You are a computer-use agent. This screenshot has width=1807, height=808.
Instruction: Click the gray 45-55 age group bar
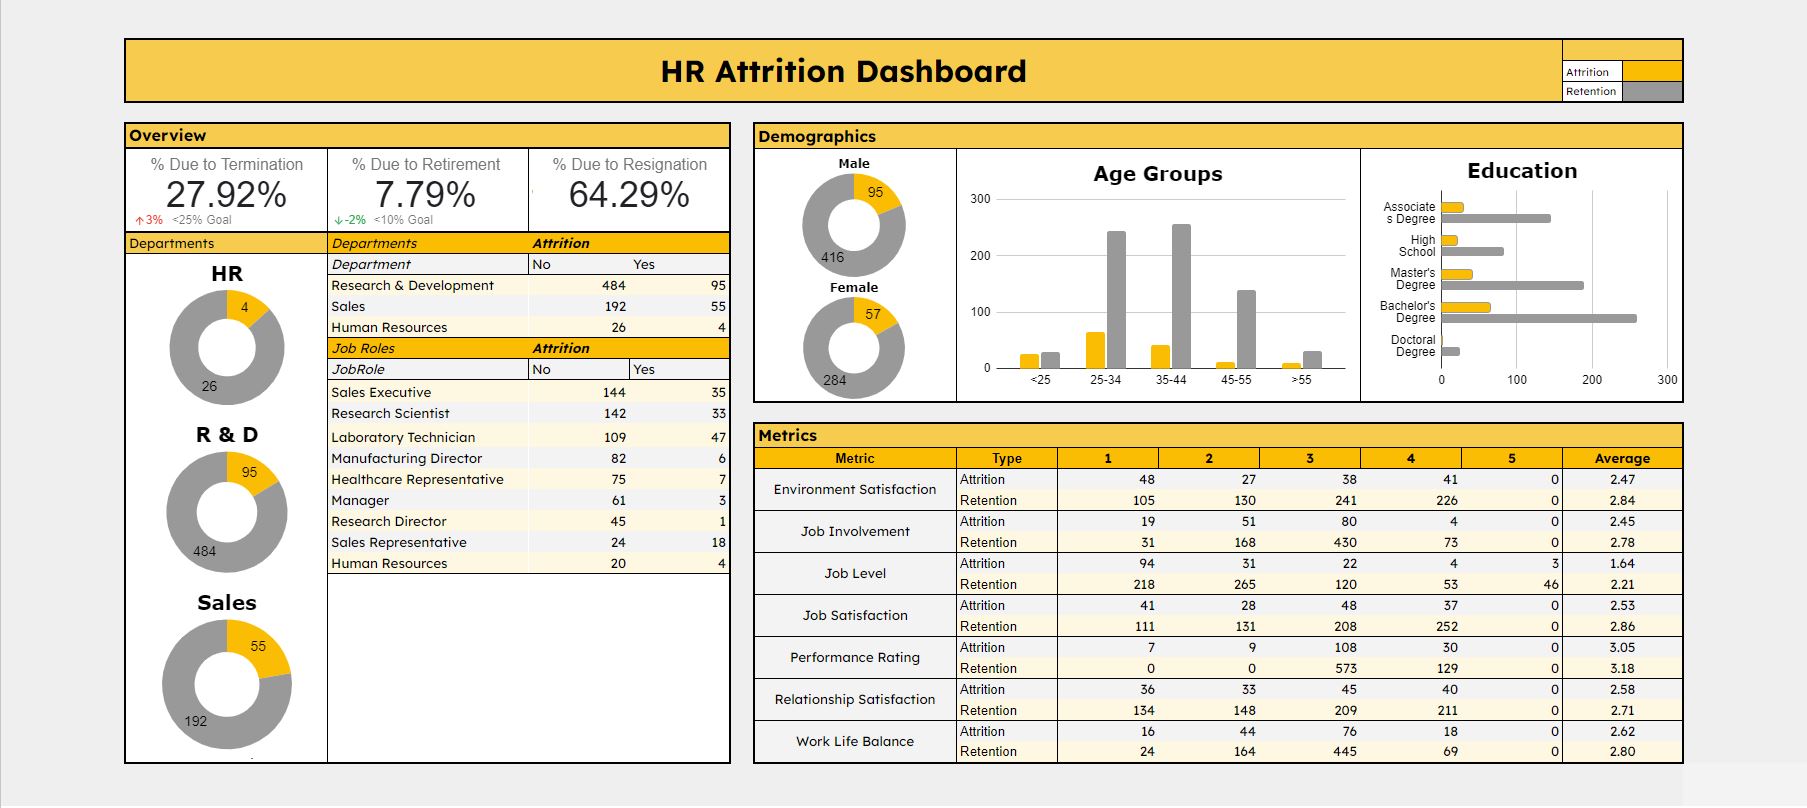1246,329
